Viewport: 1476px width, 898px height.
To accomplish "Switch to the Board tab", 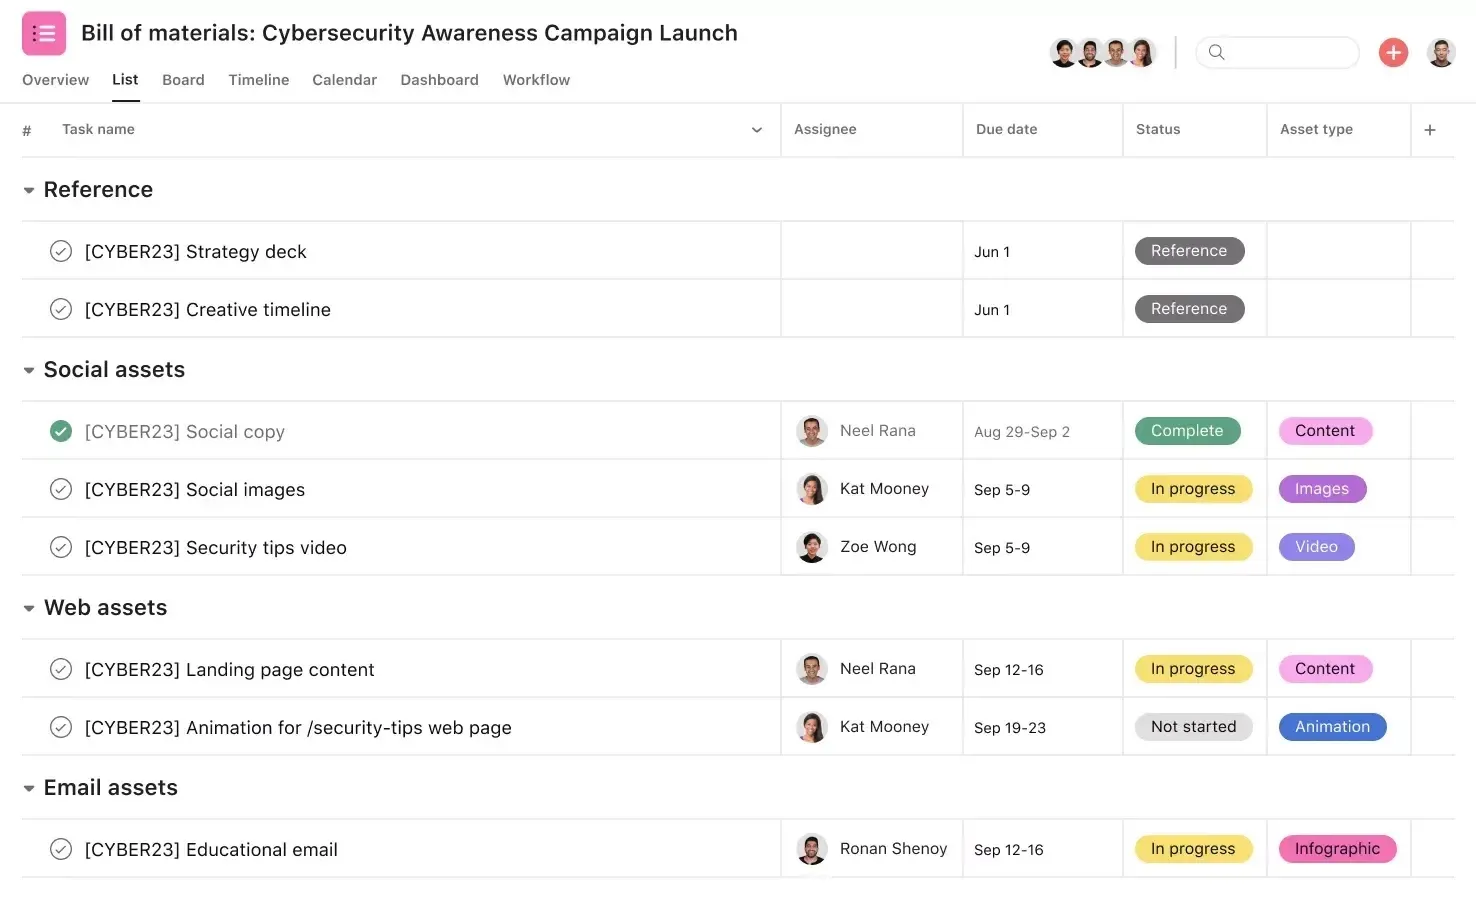I will tap(183, 80).
